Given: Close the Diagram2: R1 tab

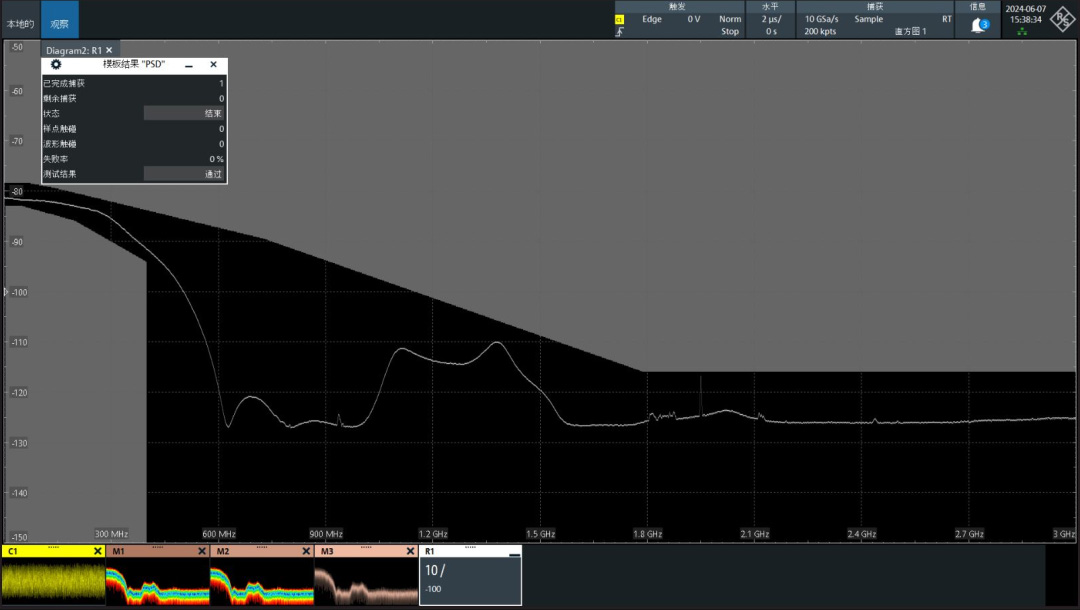Looking at the screenshot, I should (109, 50).
